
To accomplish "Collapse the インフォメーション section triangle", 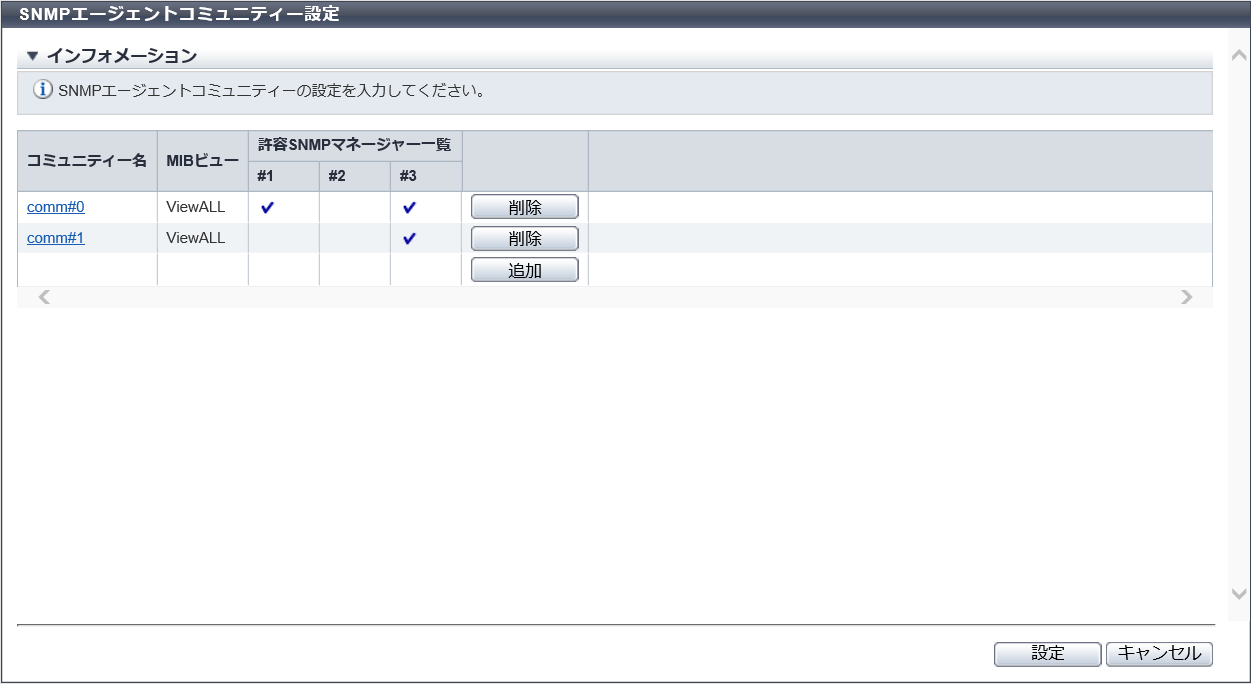I will tap(32, 56).
